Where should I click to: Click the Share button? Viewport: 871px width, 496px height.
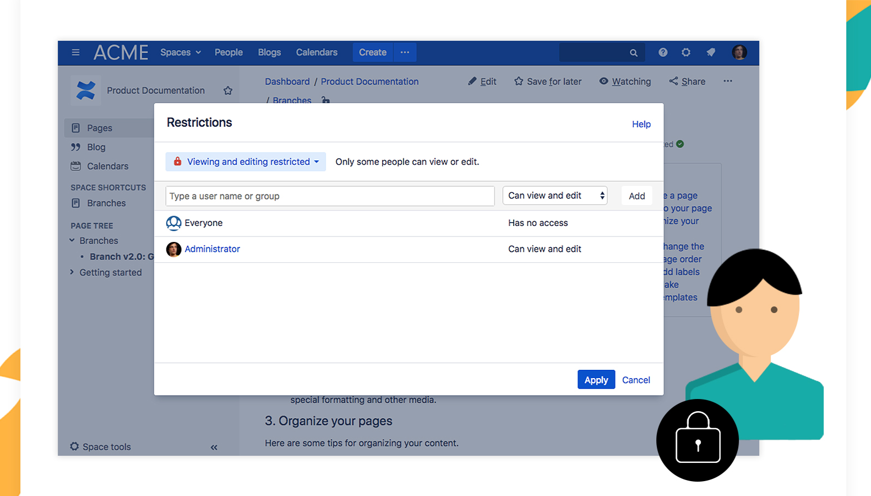pos(687,82)
